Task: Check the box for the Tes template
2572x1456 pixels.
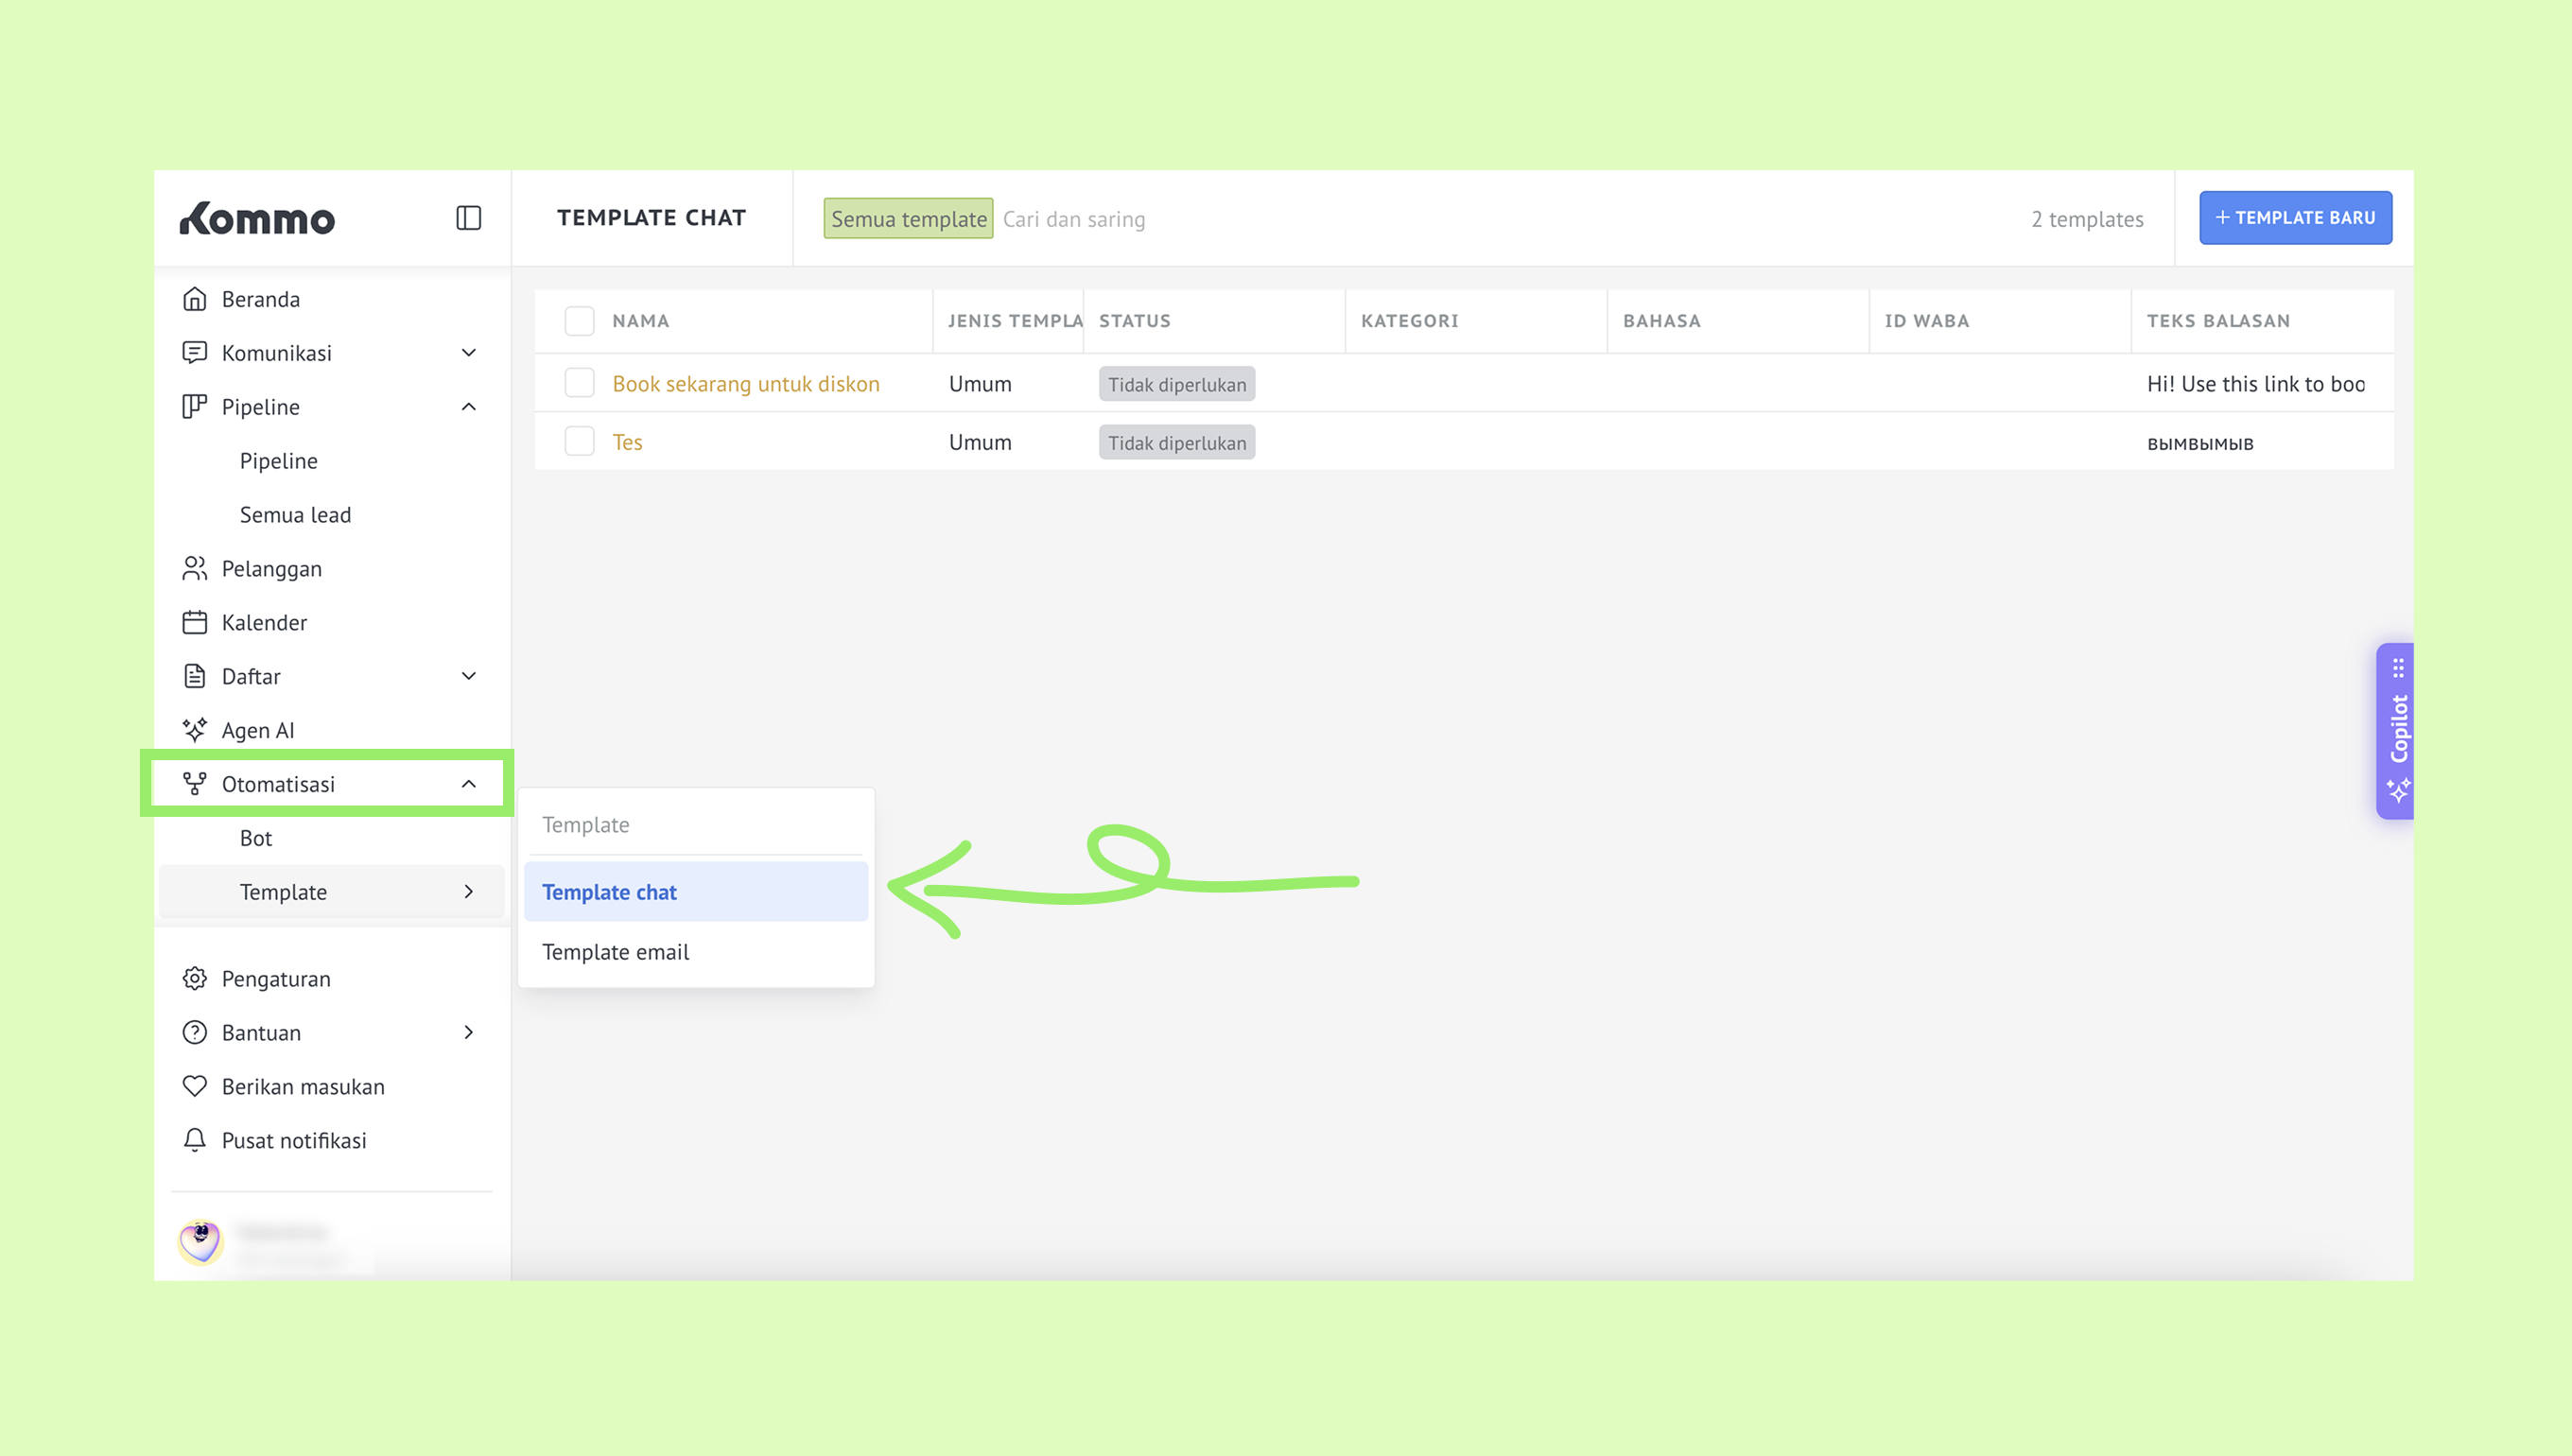Action: (579, 442)
